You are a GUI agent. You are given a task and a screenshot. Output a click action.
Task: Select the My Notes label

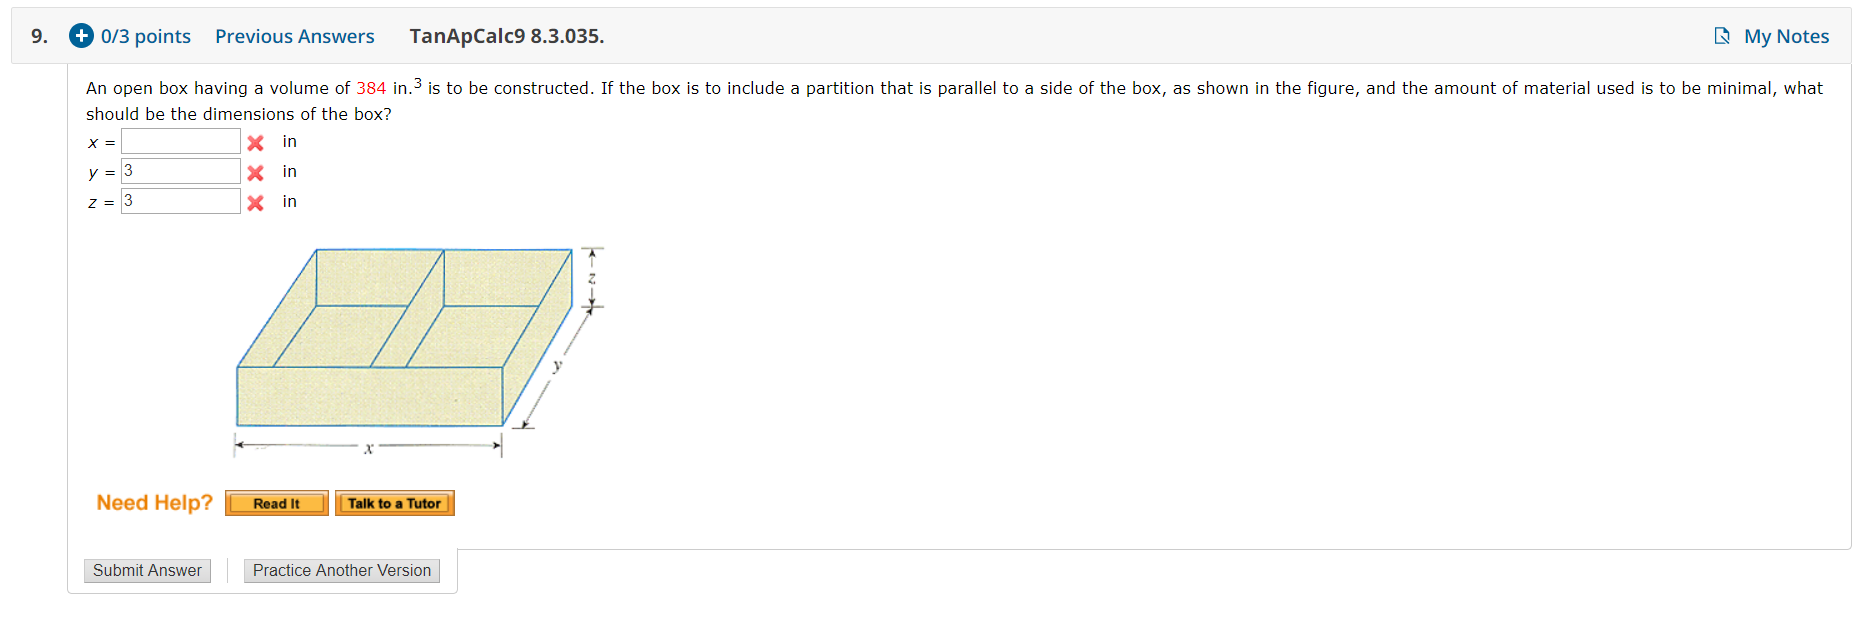(x=1786, y=36)
